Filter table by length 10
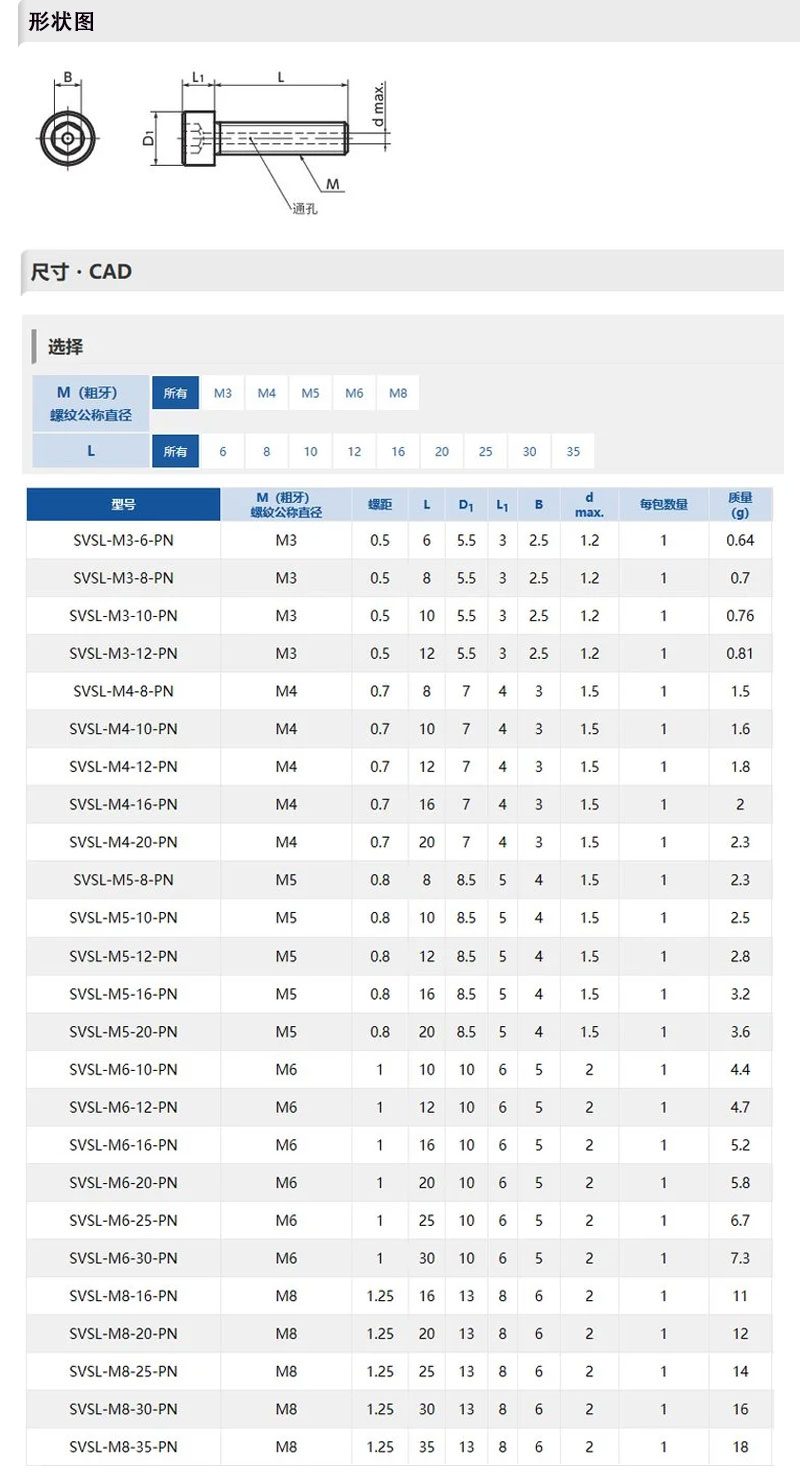This screenshot has height=1483, width=800. coord(310,451)
